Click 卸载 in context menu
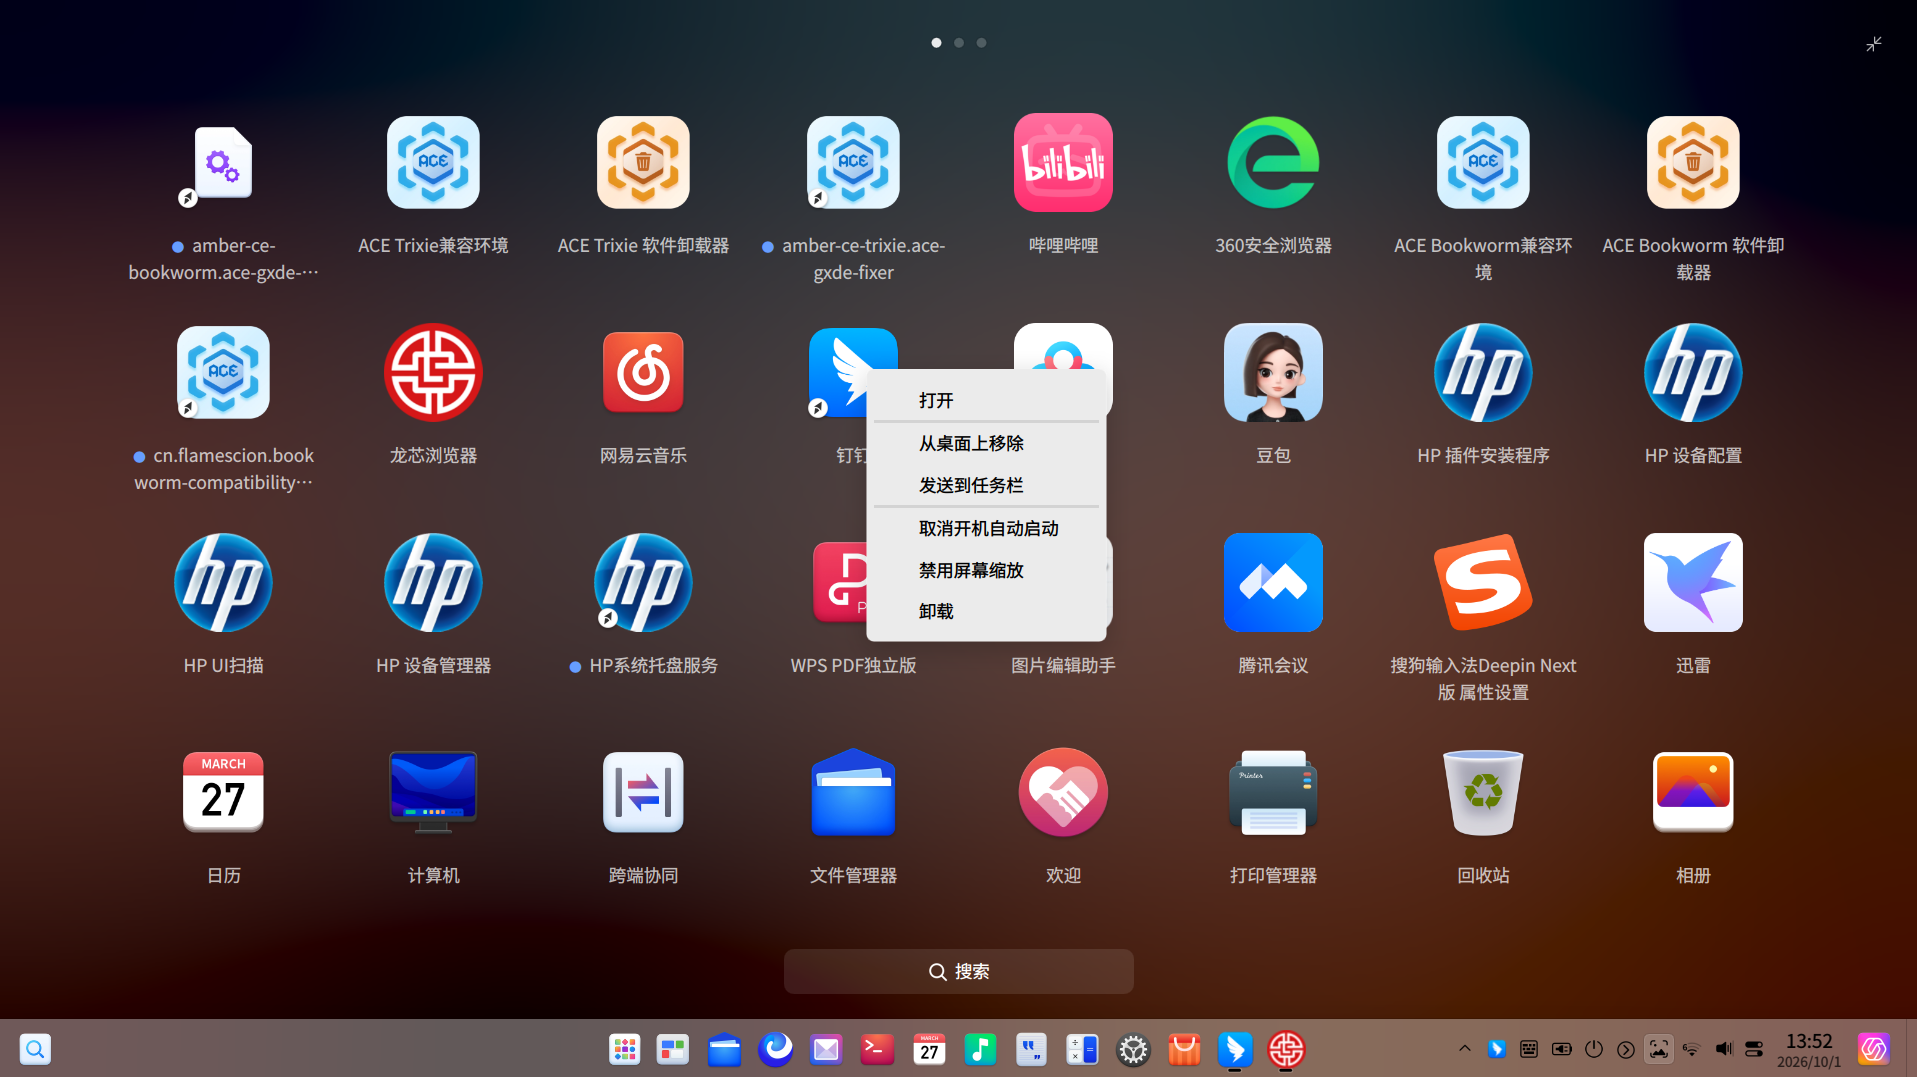The height and width of the screenshot is (1077, 1917). pos(986,611)
